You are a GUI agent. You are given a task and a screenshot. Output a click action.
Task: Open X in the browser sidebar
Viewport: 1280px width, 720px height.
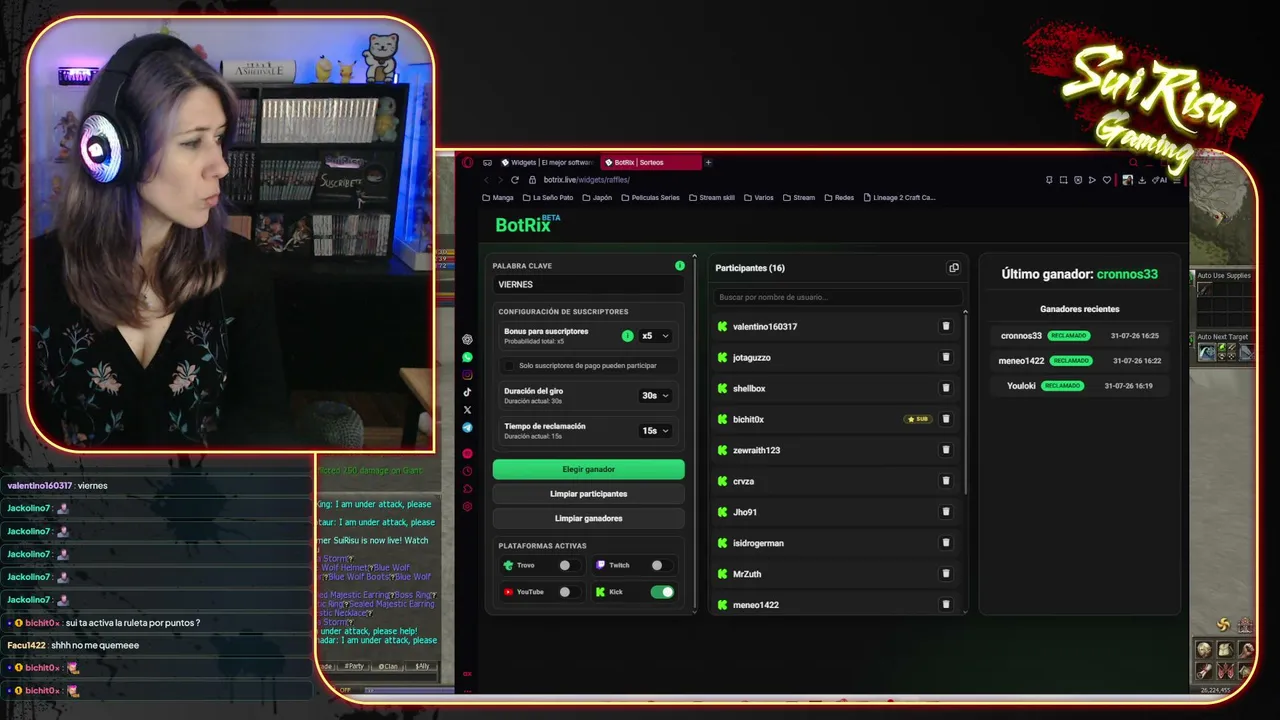tap(467, 410)
